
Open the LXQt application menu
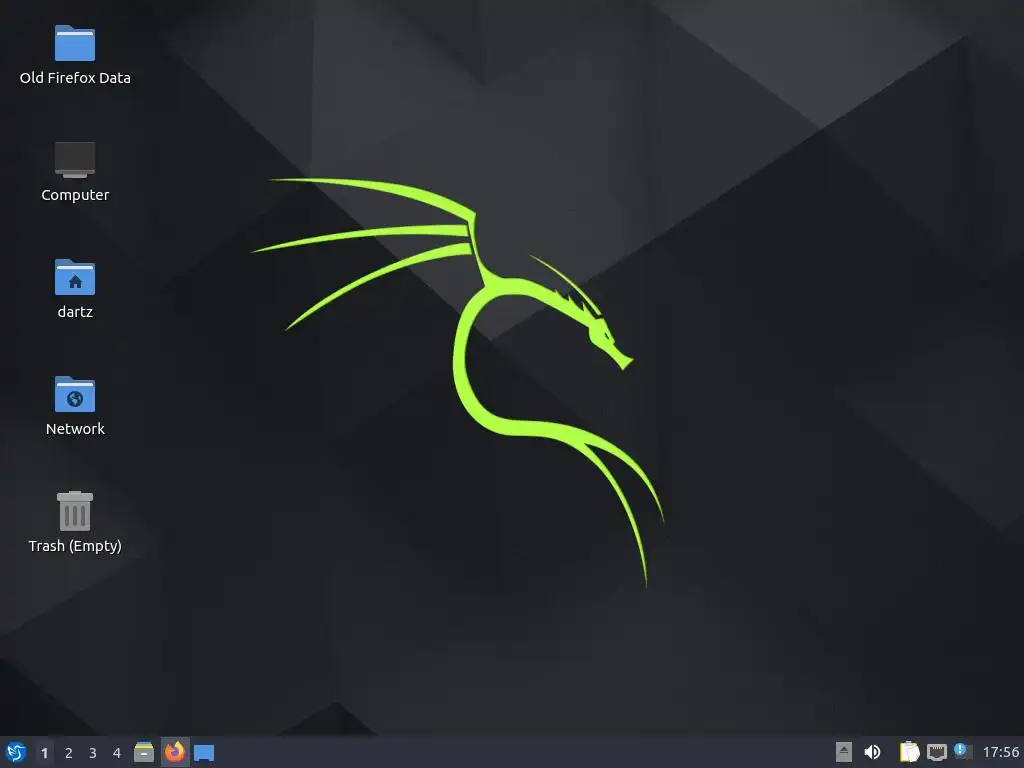click(15, 752)
